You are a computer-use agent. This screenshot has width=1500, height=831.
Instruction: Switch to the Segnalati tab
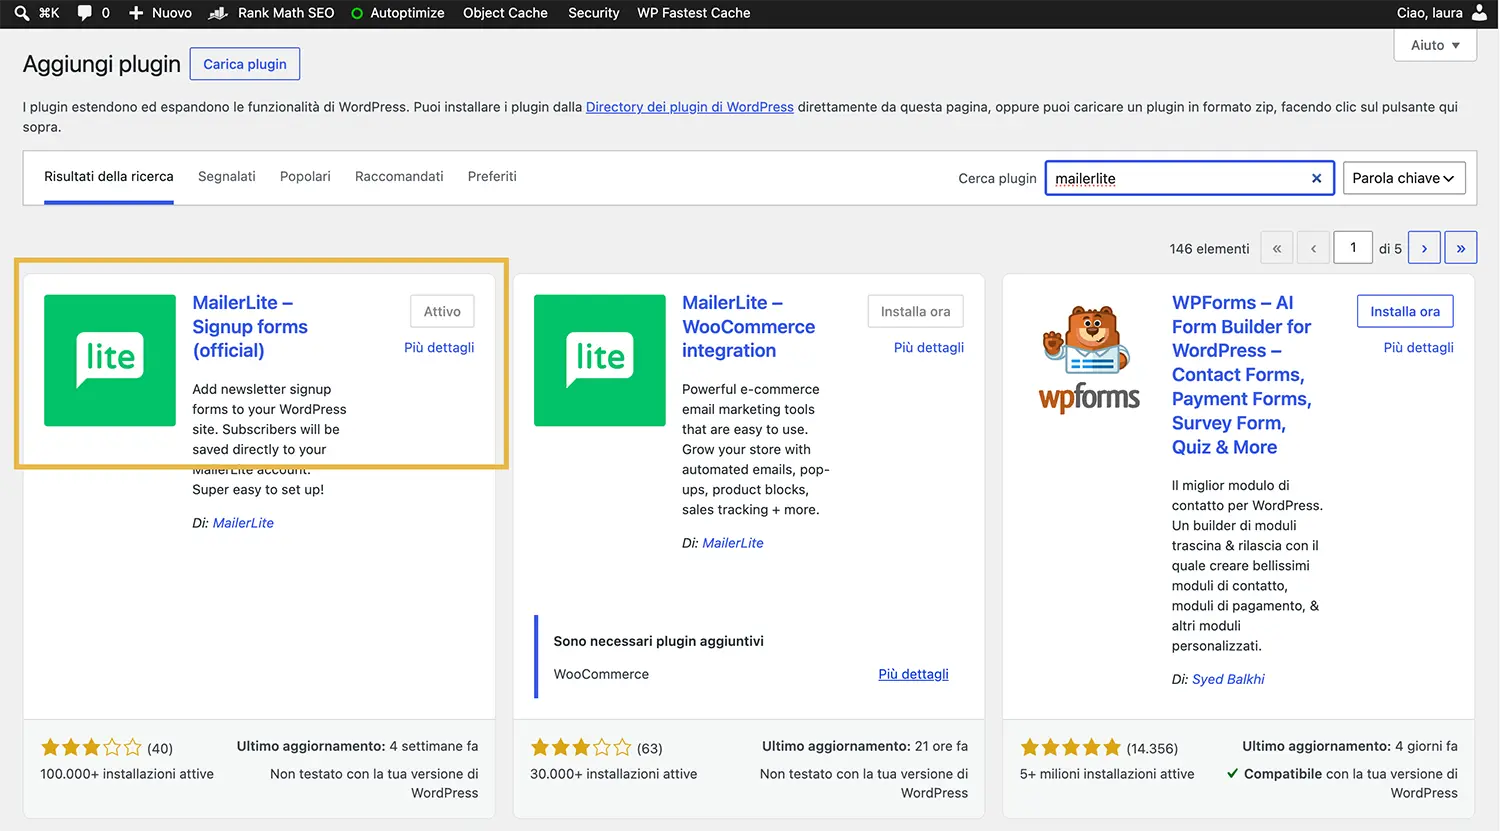227,177
